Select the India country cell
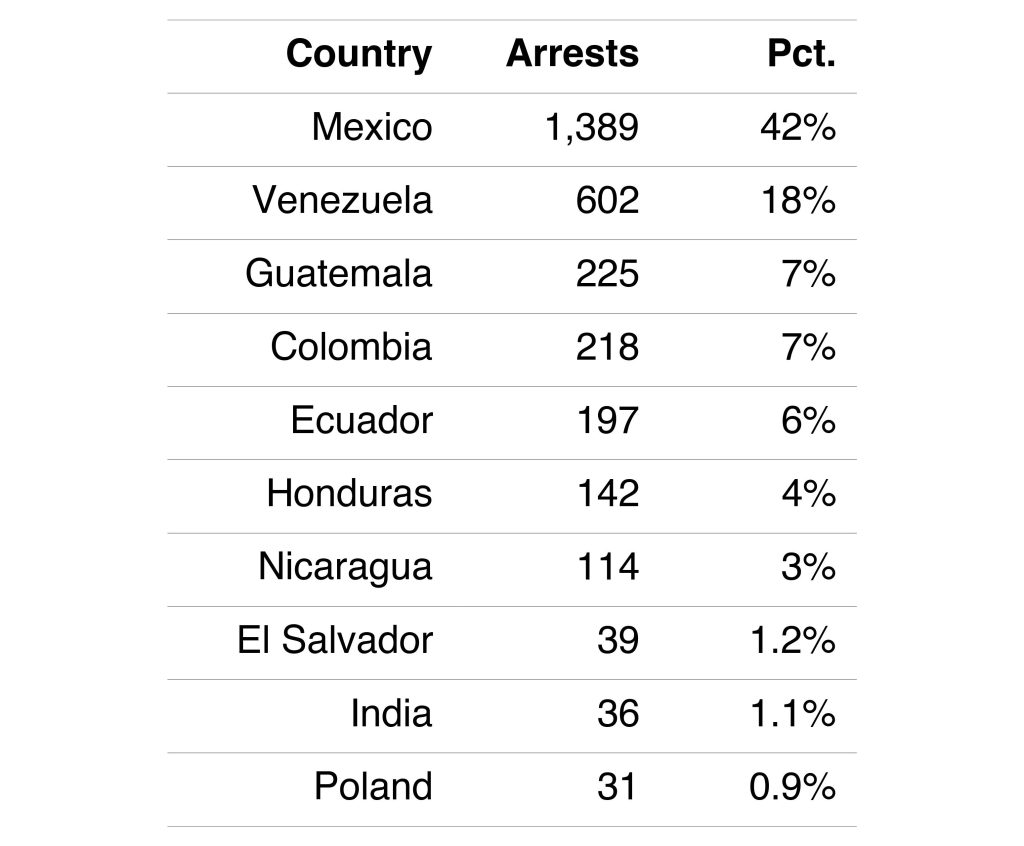The width and height of the screenshot is (1024, 846). click(x=391, y=713)
